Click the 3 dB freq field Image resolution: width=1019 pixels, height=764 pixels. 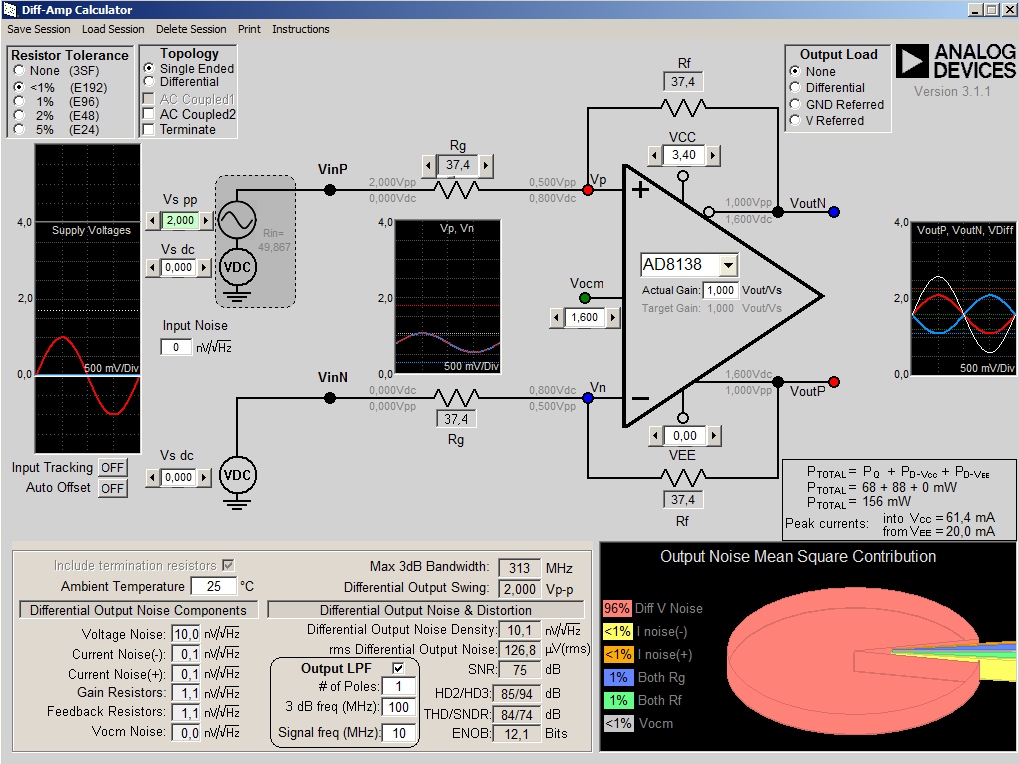click(398, 707)
